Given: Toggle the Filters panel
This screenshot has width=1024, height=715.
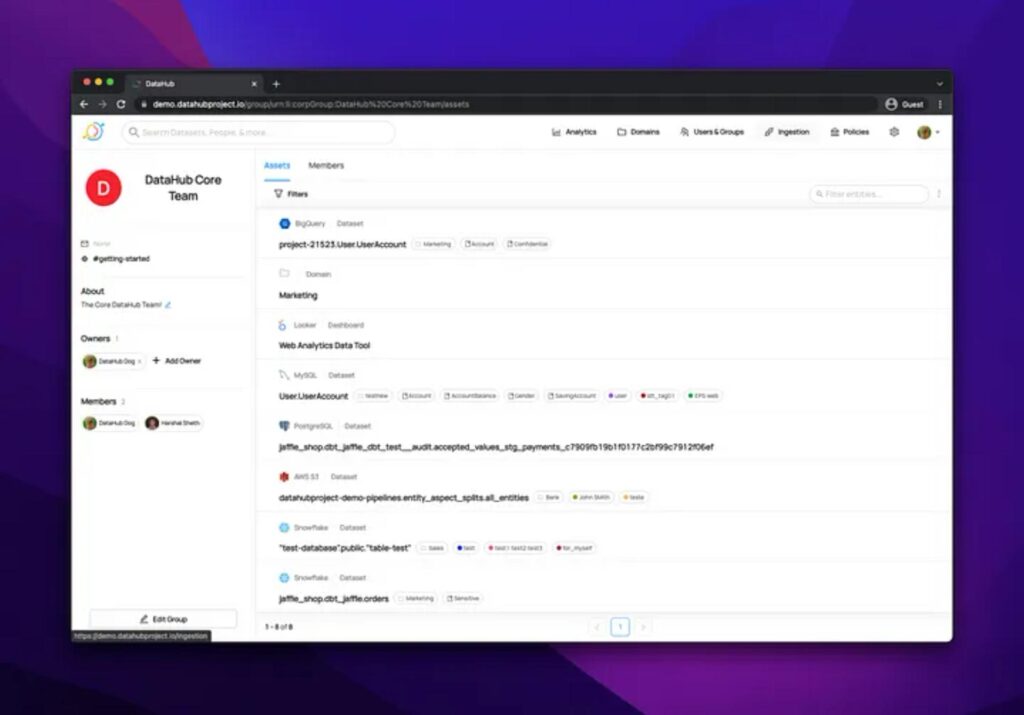Looking at the screenshot, I should (x=291, y=192).
